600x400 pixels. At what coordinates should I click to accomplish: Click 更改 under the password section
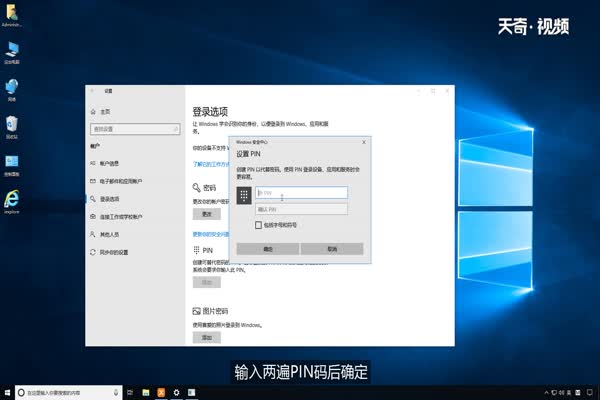click(207, 214)
